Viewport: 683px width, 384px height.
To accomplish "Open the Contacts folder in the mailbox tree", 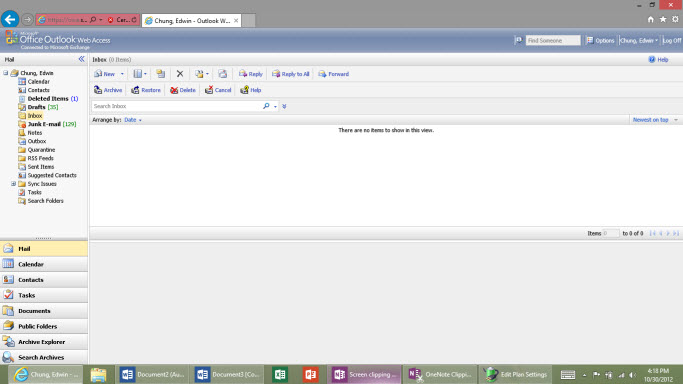I will pyautogui.click(x=34, y=90).
